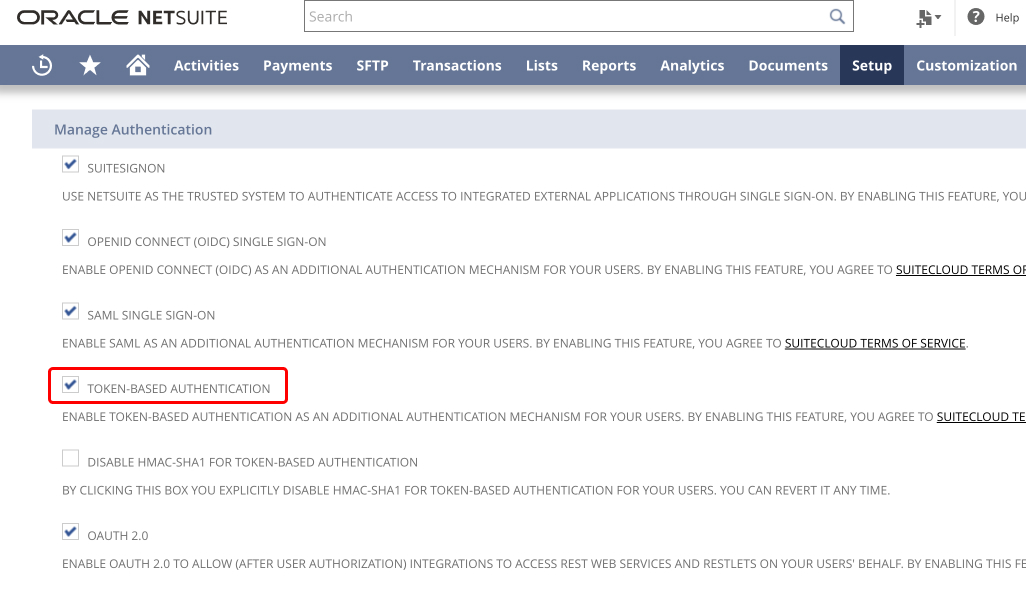
Task: Uncheck SAML SINGLE SIGN-ON
Action: pyautogui.click(x=70, y=310)
